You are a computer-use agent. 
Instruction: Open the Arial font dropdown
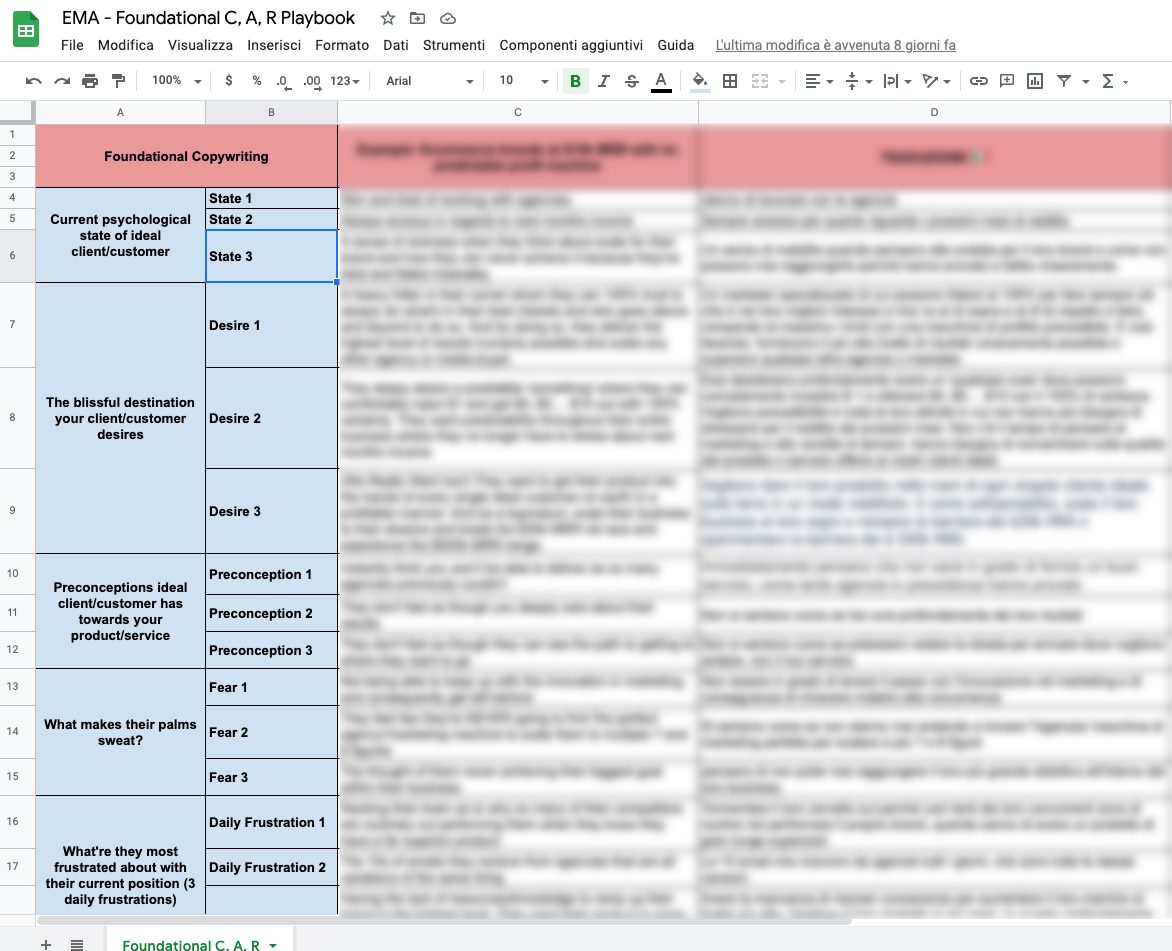coord(430,81)
